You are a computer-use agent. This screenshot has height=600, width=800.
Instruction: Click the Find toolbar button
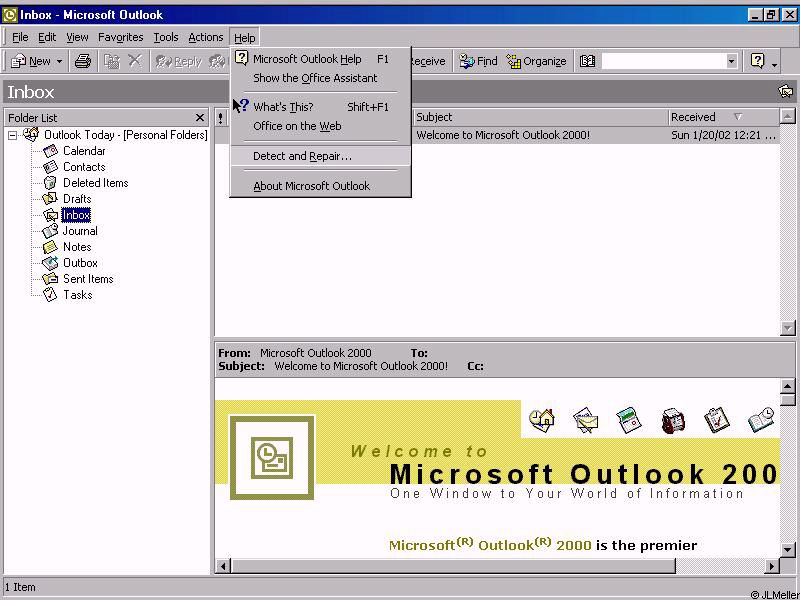point(478,61)
